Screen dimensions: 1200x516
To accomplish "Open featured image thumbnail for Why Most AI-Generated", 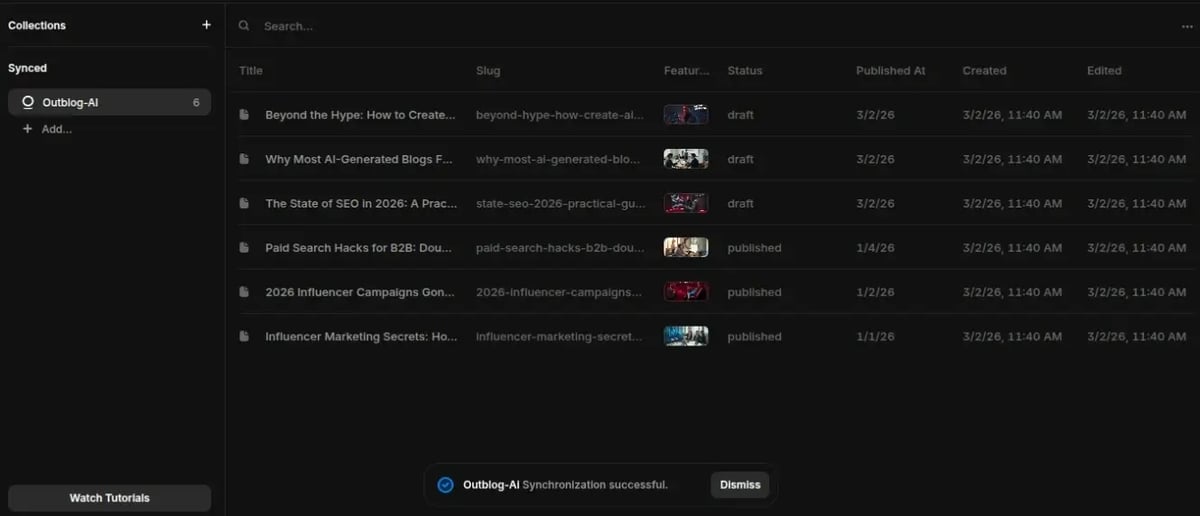I will click(686, 159).
